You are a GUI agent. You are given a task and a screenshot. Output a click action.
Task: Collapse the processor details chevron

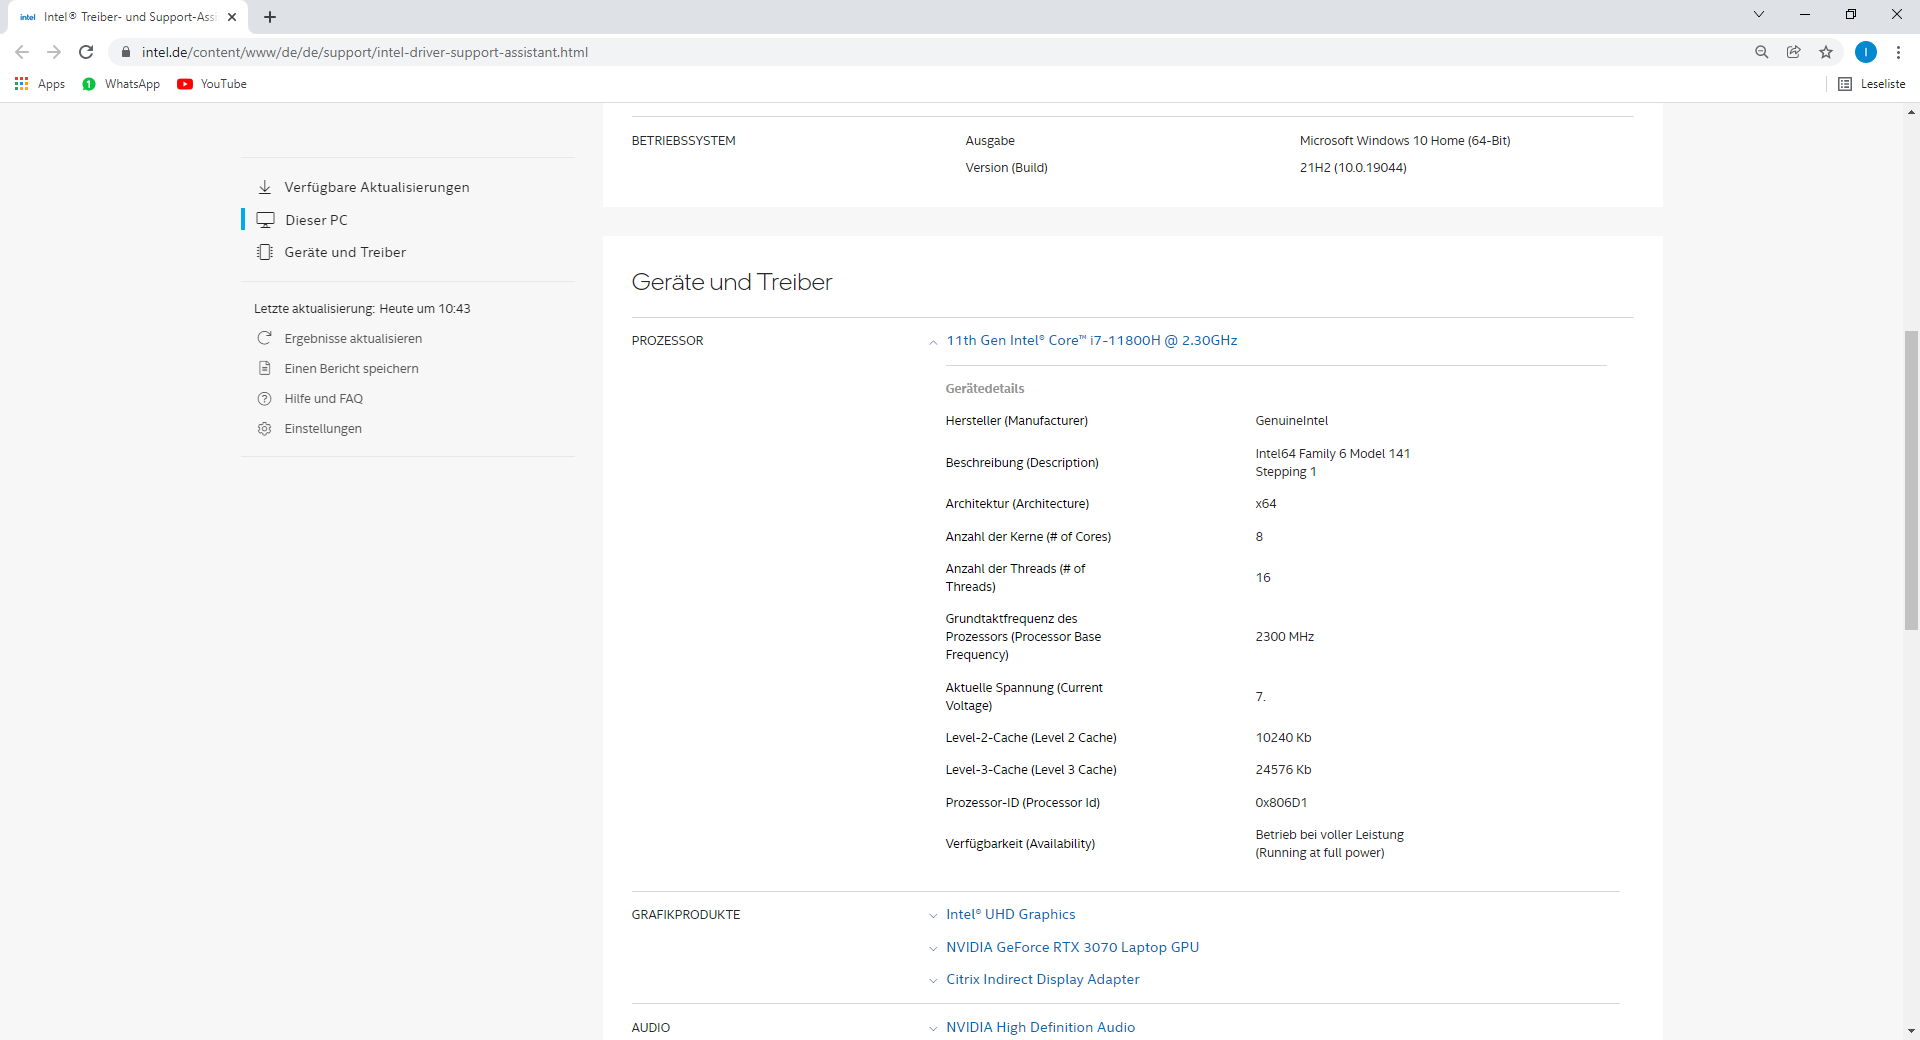[x=933, y=342]
